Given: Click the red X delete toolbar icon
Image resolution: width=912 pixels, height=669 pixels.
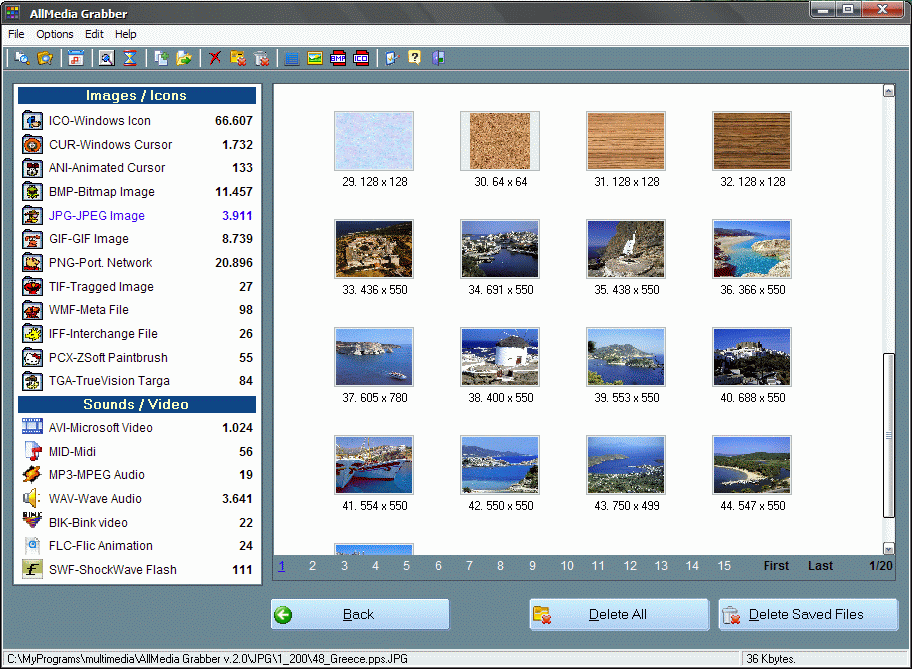Looking at the screenshot, I should 215,59.
